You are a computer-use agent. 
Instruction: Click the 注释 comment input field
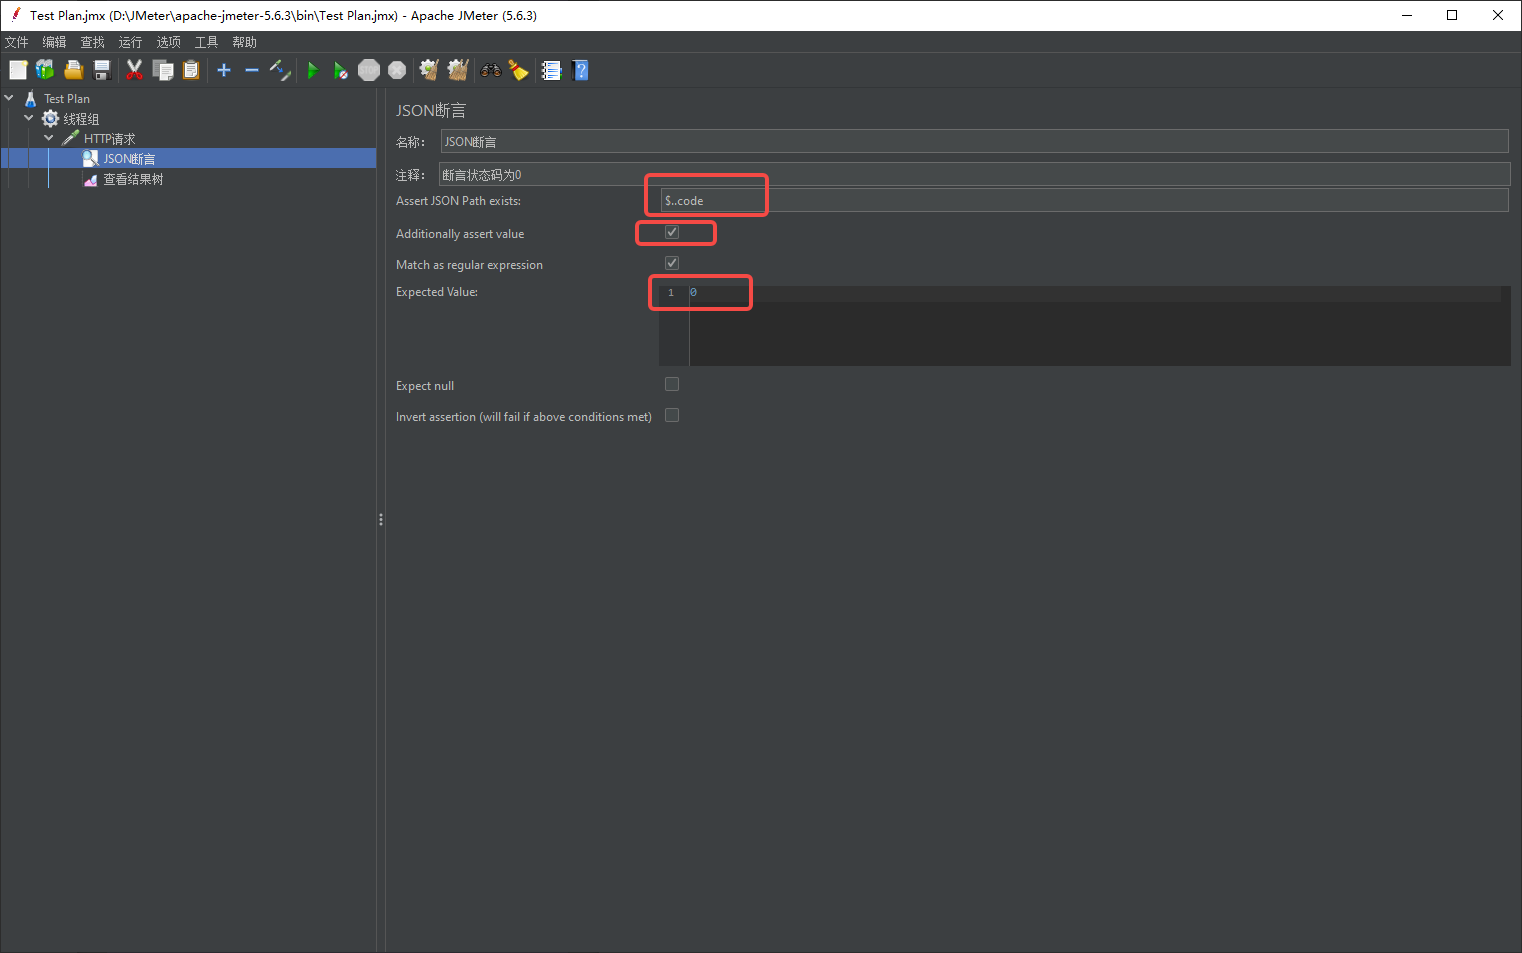[974, 174]
